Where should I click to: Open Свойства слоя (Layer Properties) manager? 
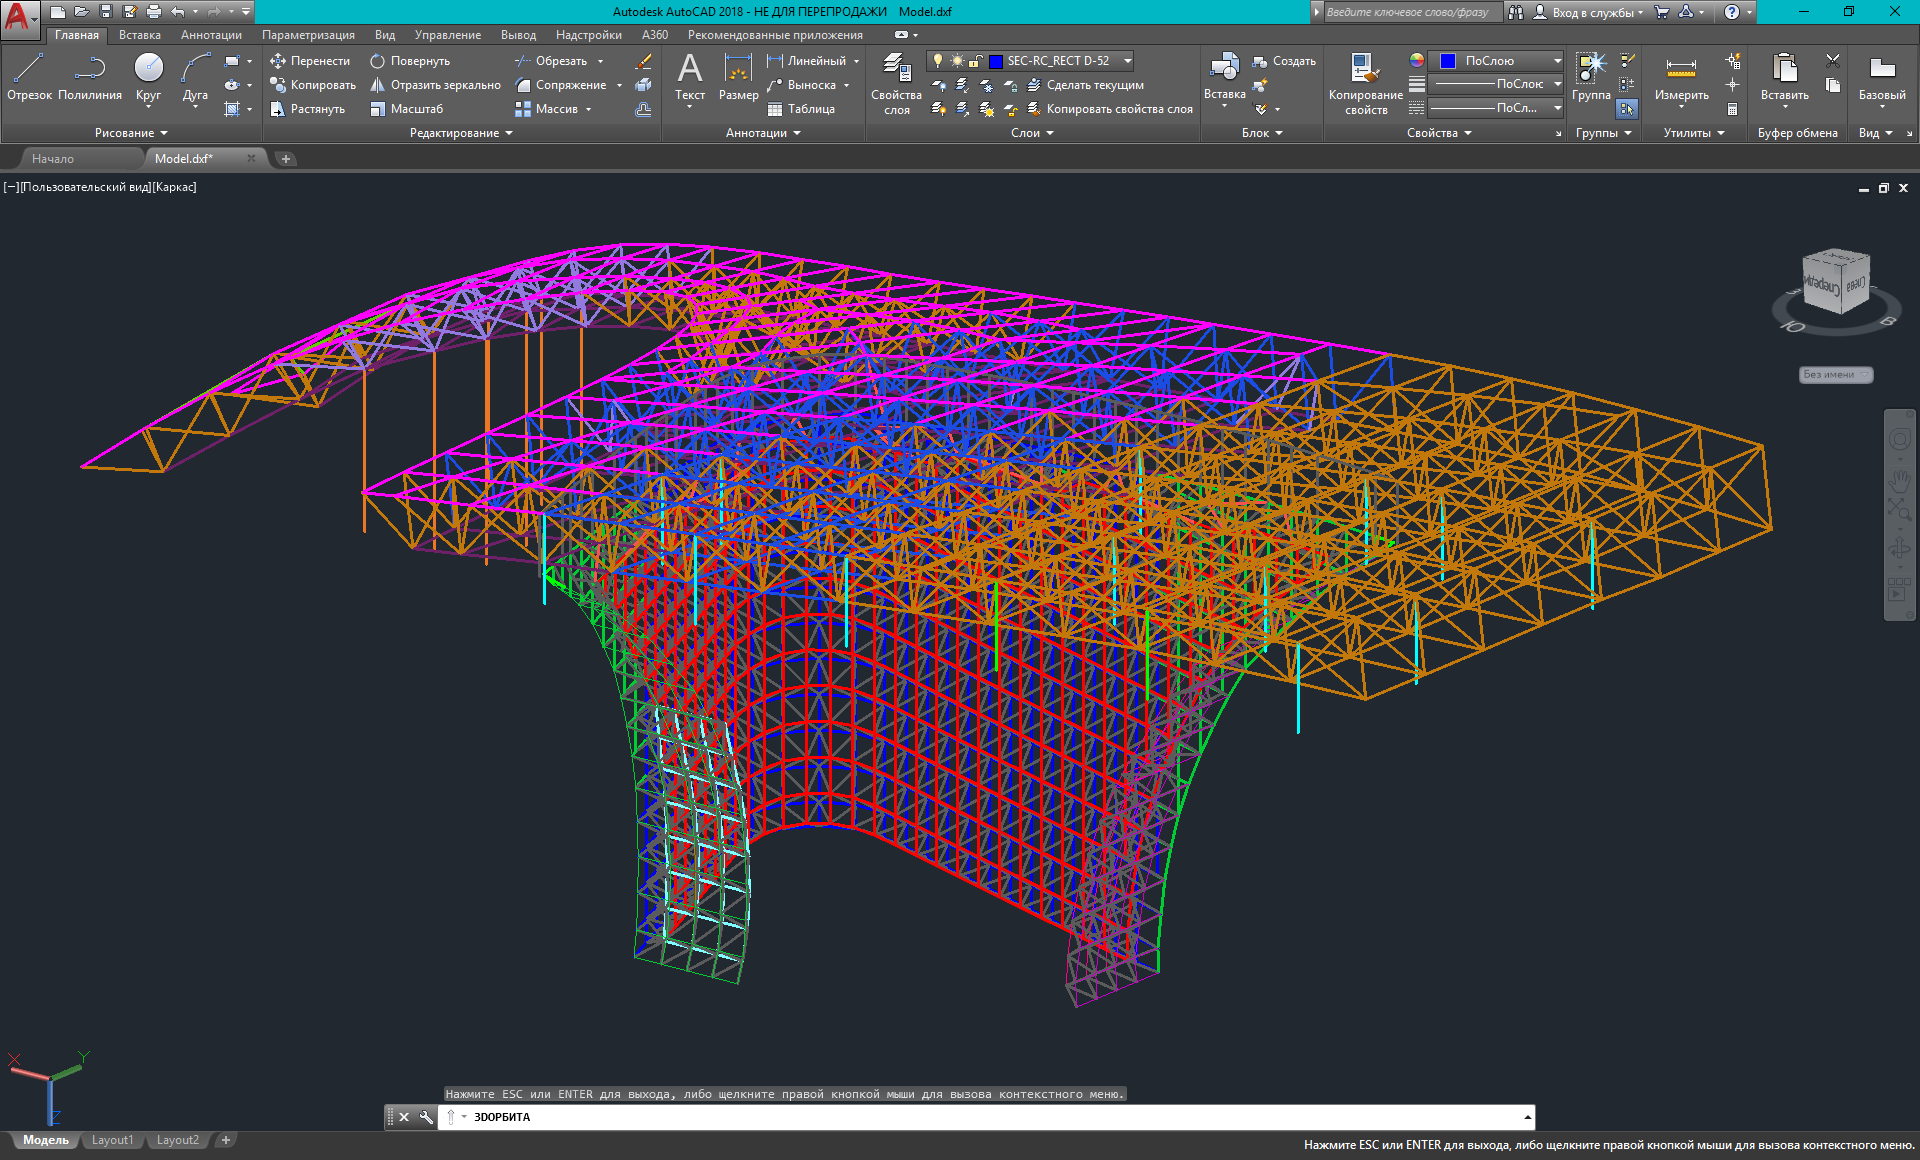pos(895,80)
